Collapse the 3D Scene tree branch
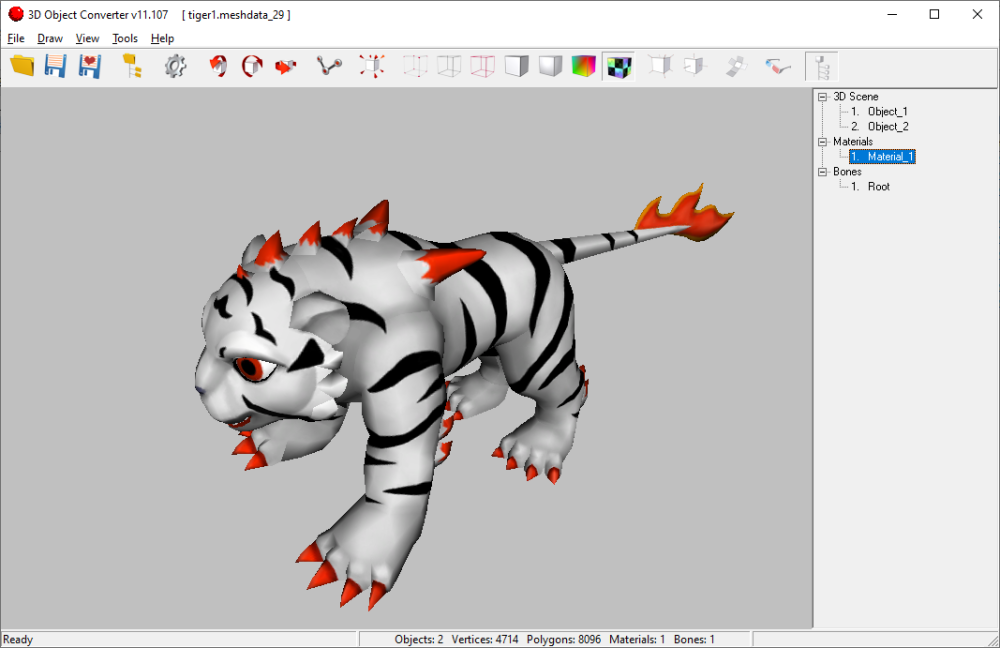This screenshot has width=1000, height=648. [822, 96]
